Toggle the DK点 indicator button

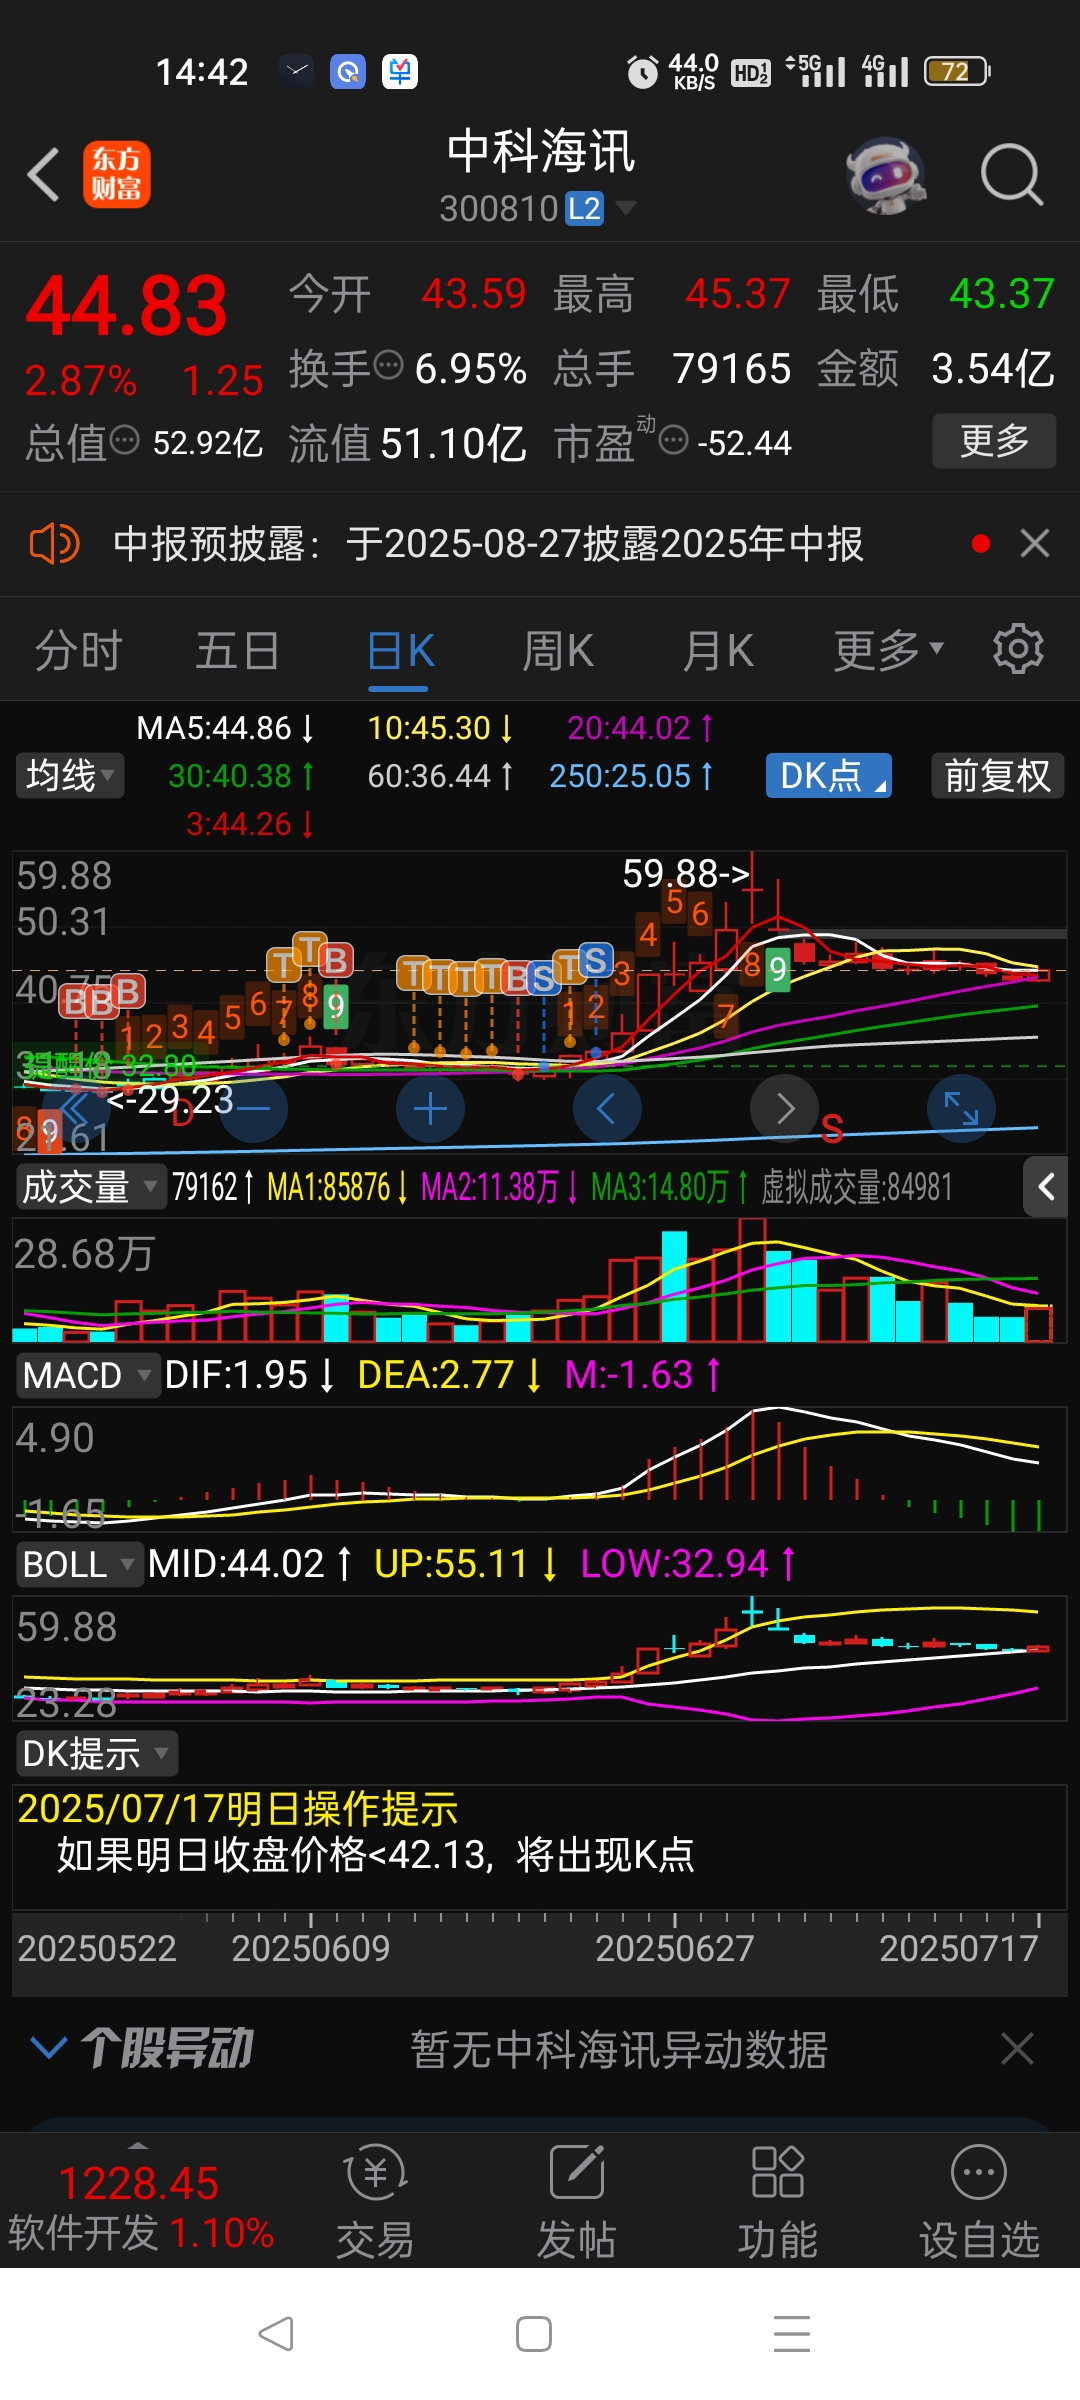click(829, 776)
